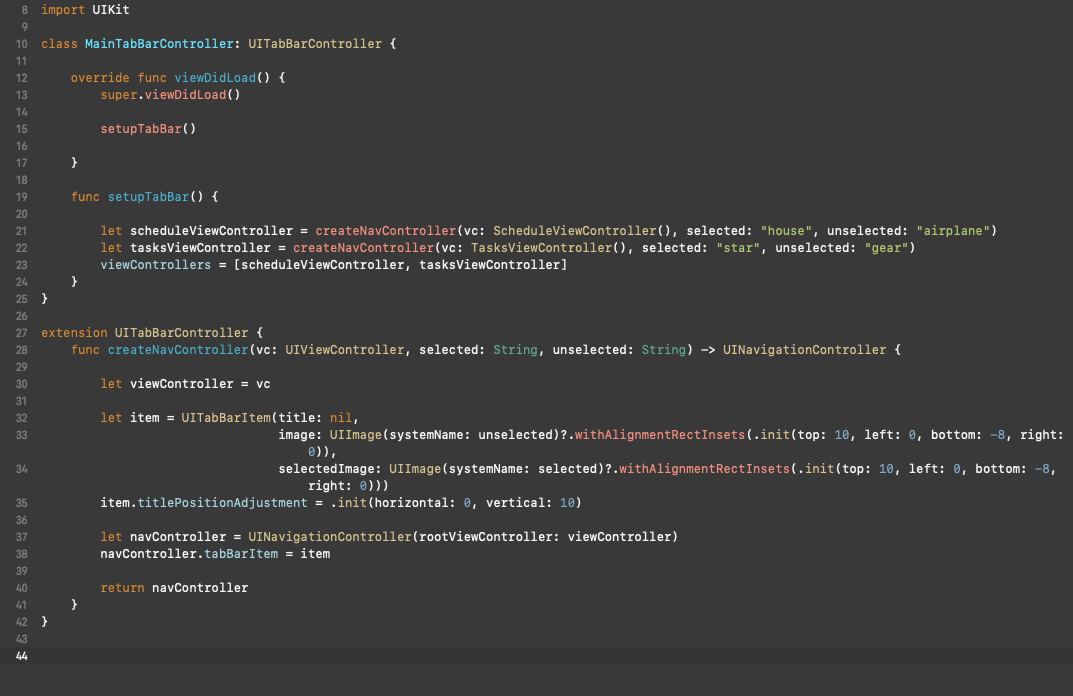The width and height of the screenshot is (1073, 696).
Task: Click the 'override' keyword on line 12
Action: pos(100,78)
